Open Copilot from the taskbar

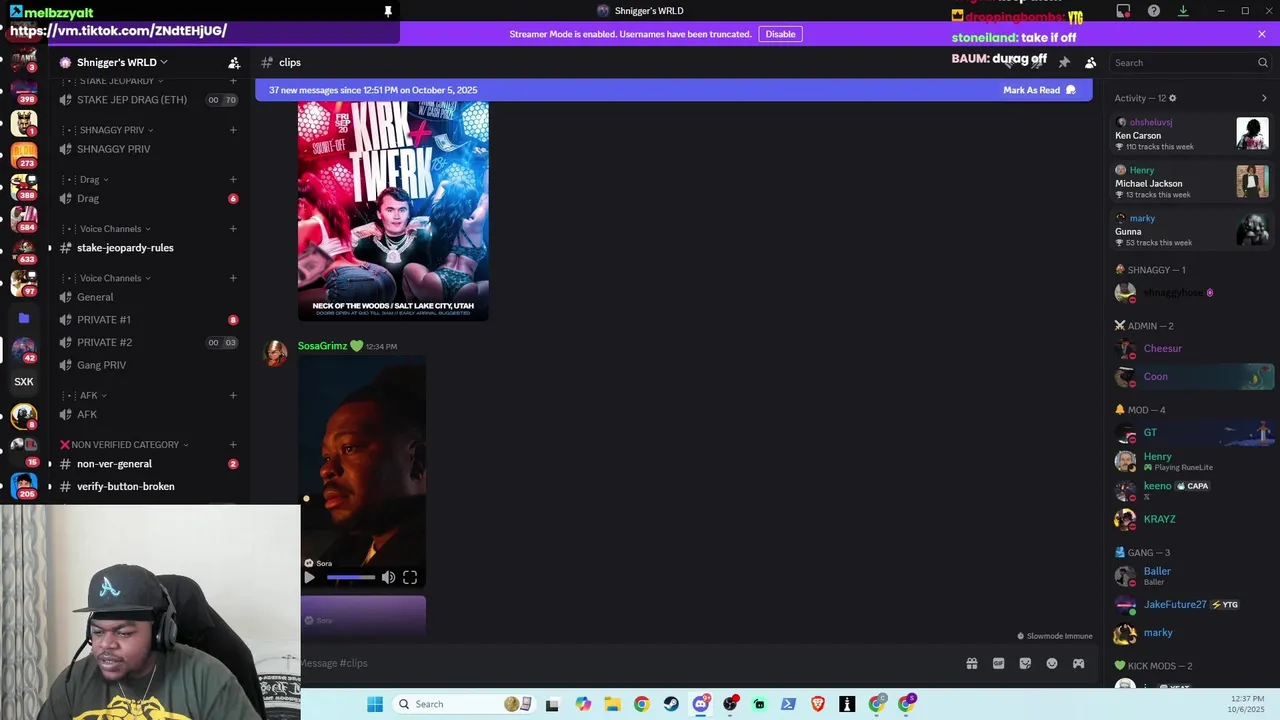point(583,704)
